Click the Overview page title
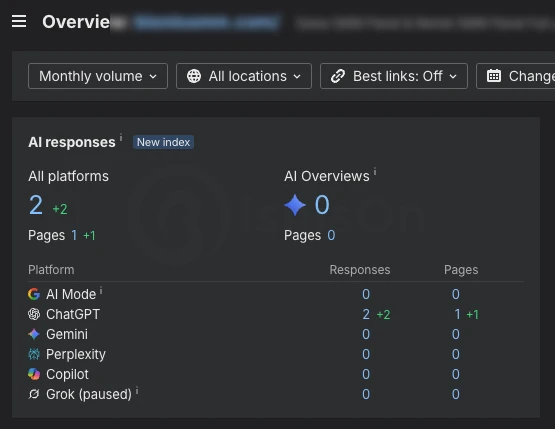Viewport: 555px width, 429px height. pyautogui.click(x=76, y=22)
